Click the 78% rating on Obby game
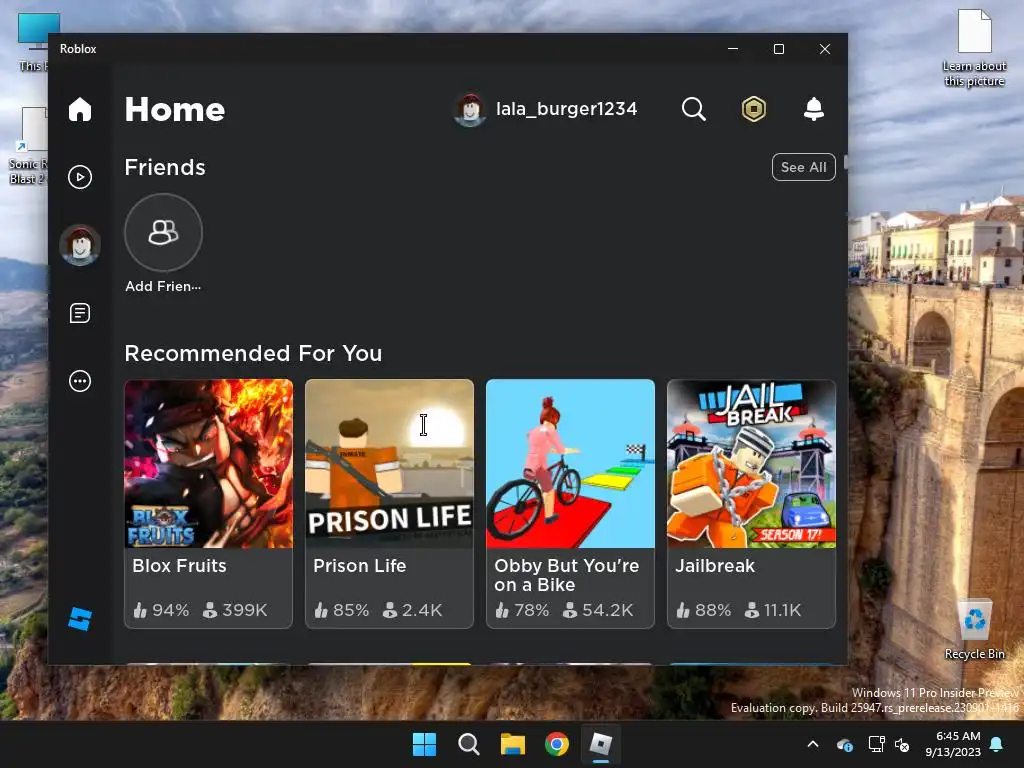The width and height of the screenshot is (1024, 768). coord(522,610)
